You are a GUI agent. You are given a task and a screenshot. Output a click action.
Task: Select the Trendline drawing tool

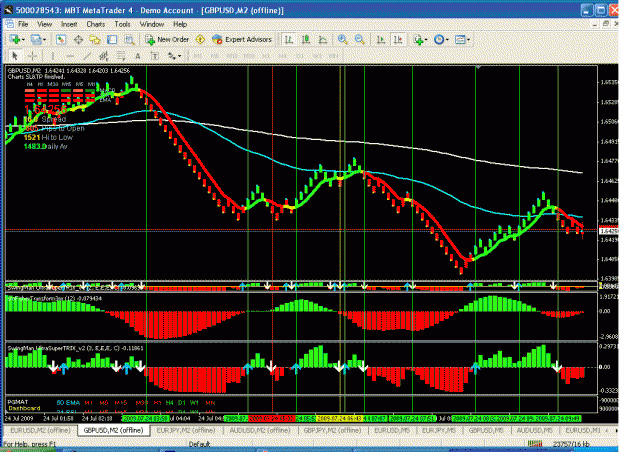[x=87, y=56]
